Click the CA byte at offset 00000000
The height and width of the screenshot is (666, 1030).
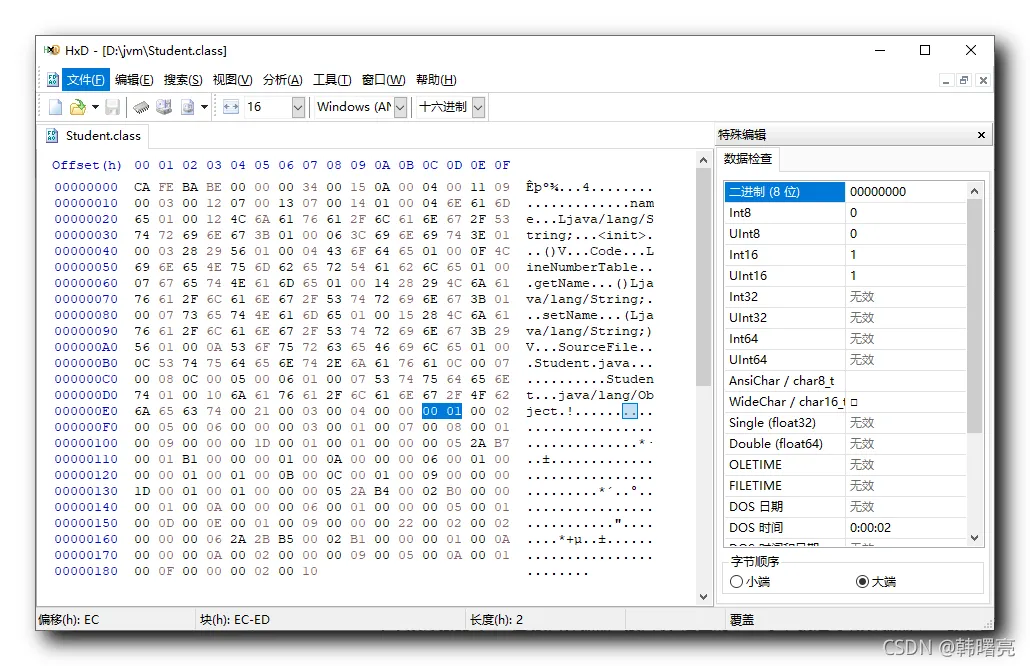[142, 187]
